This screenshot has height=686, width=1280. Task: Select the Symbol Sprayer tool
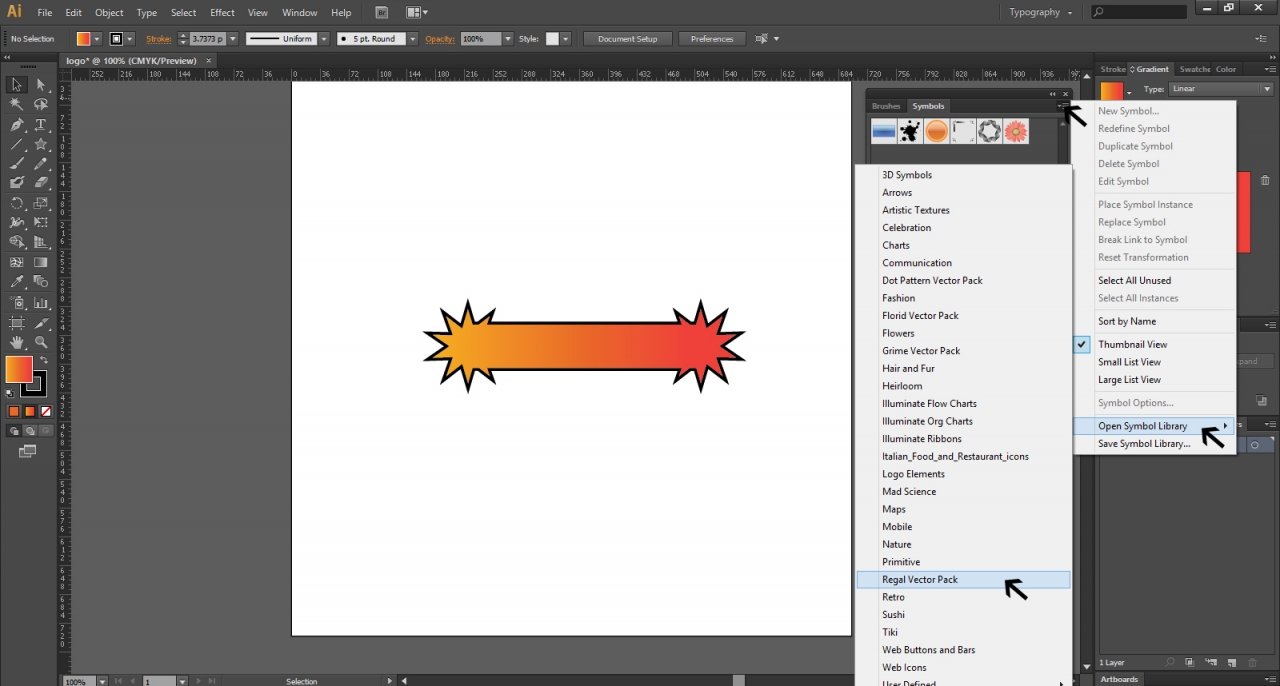click(17, 302)
